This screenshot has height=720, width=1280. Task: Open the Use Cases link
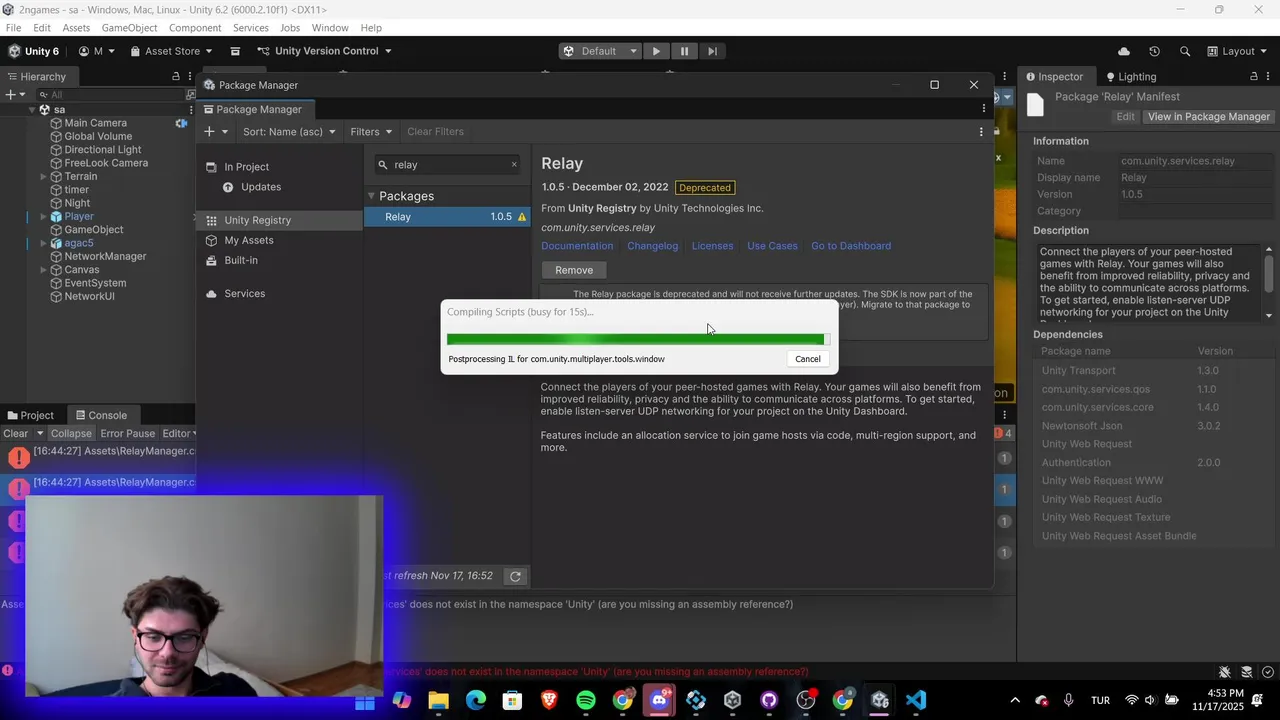[x=772, y=246]
